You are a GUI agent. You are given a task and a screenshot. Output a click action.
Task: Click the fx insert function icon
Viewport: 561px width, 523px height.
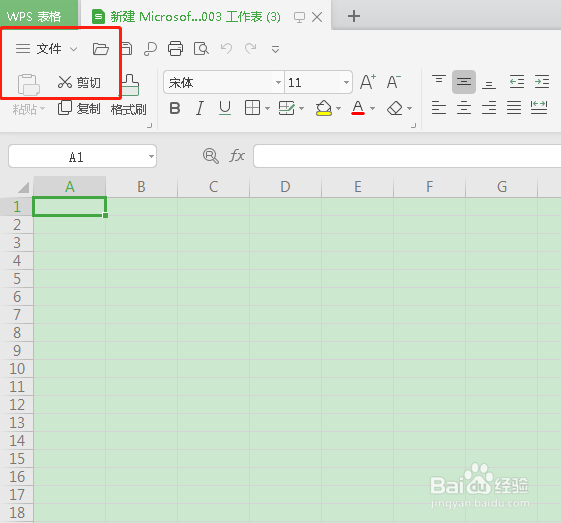pos(237,156)
